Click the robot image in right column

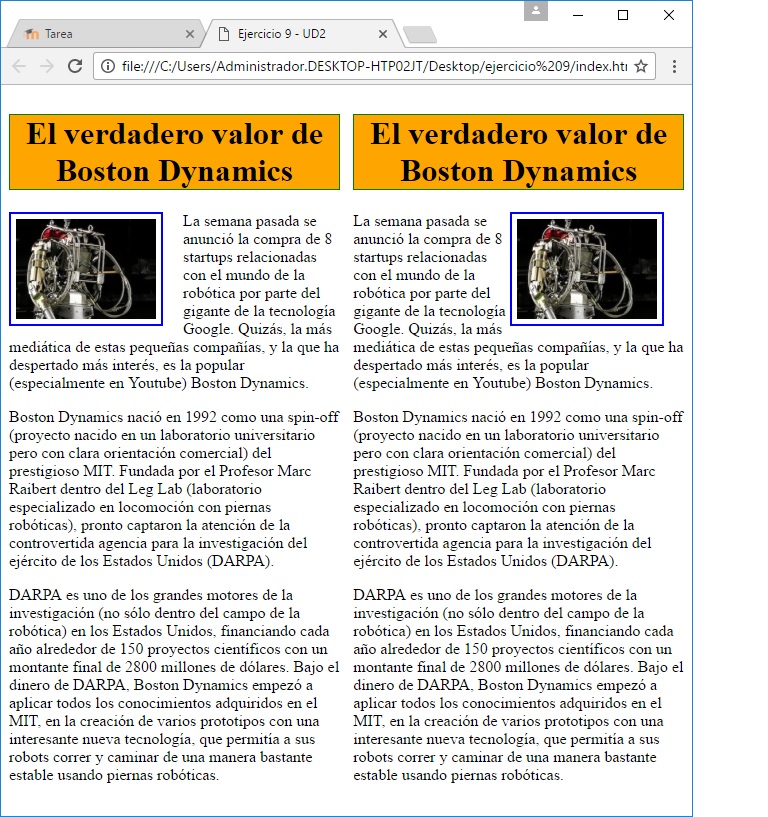(587, 269)
